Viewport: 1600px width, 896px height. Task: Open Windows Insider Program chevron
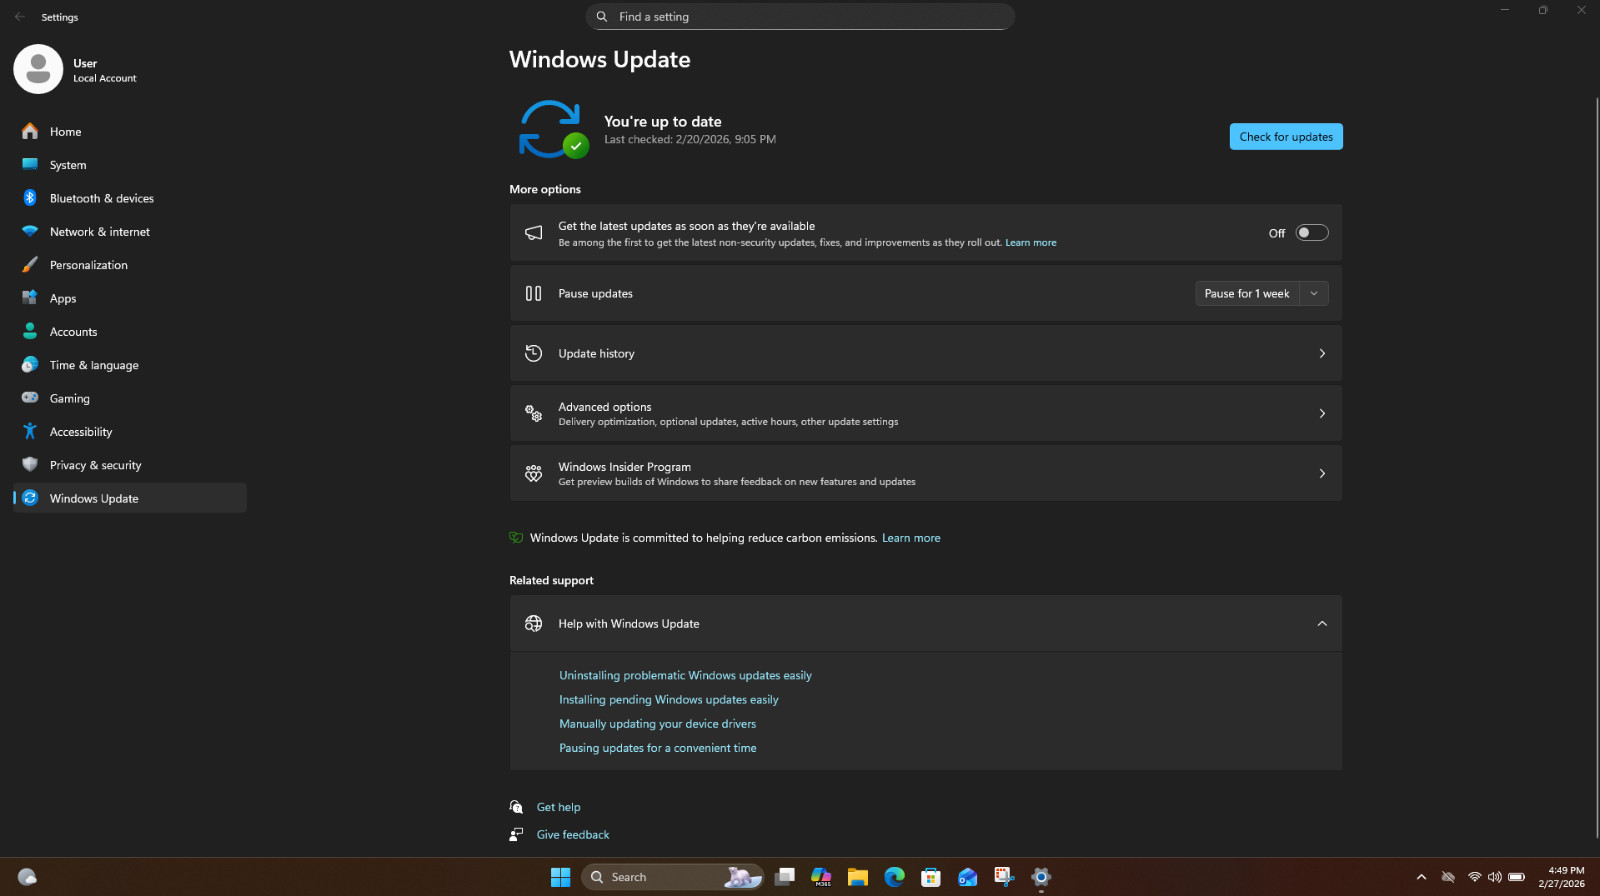tap(1322, 474)
